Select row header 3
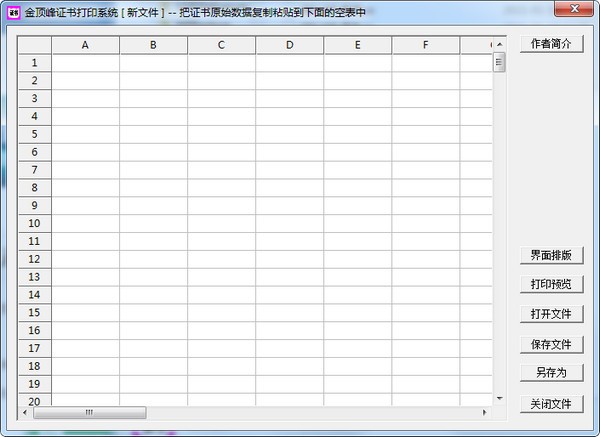 coord(35,99)
